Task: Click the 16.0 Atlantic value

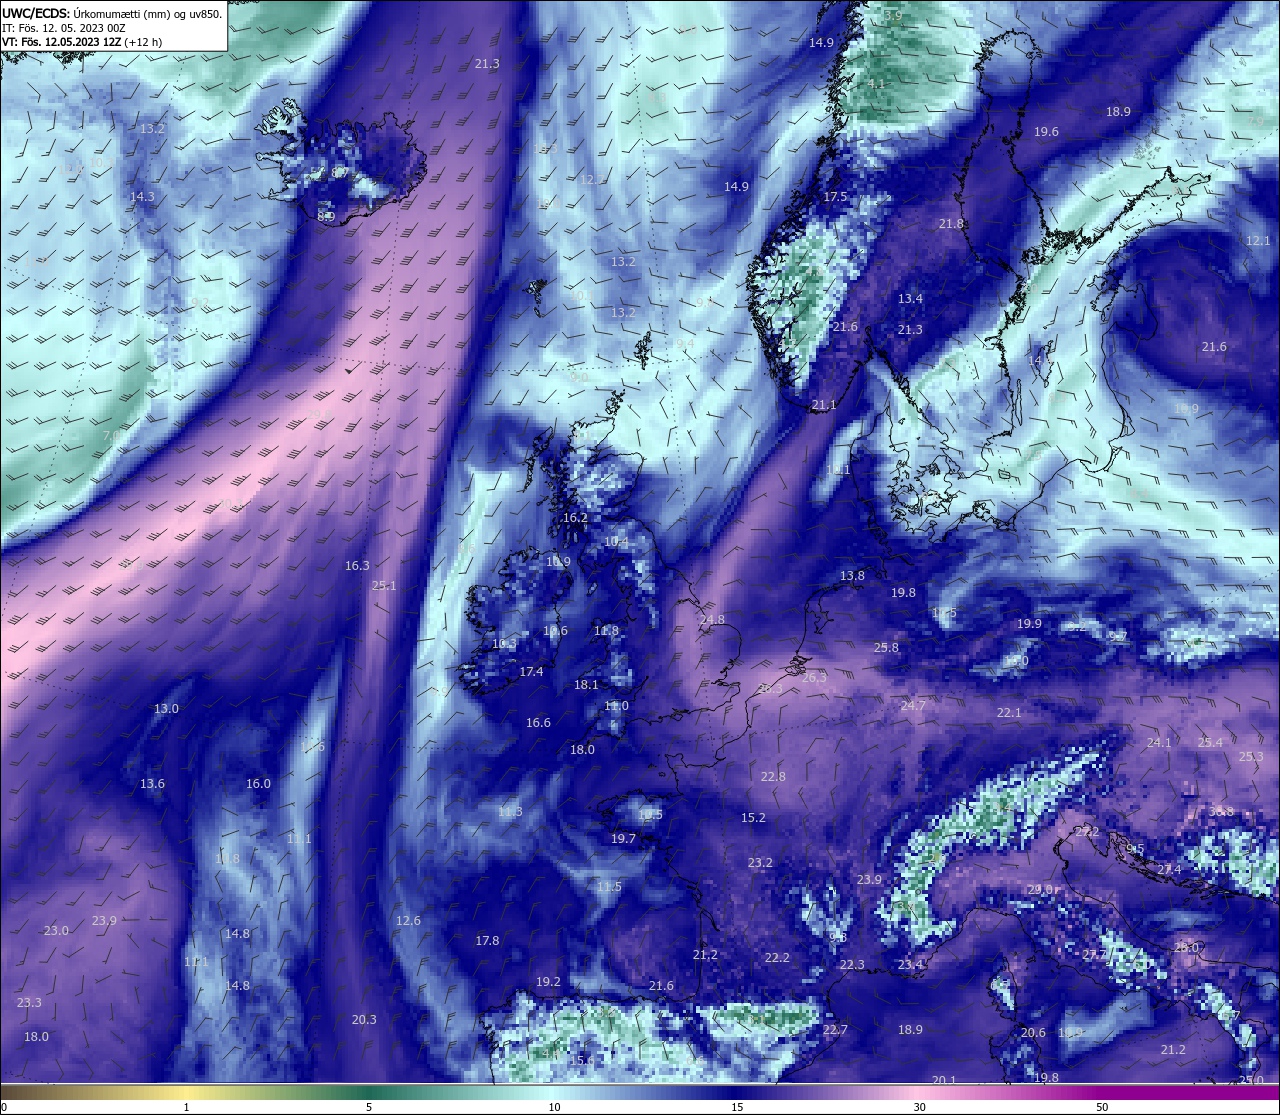Action: tap(258, 784)
